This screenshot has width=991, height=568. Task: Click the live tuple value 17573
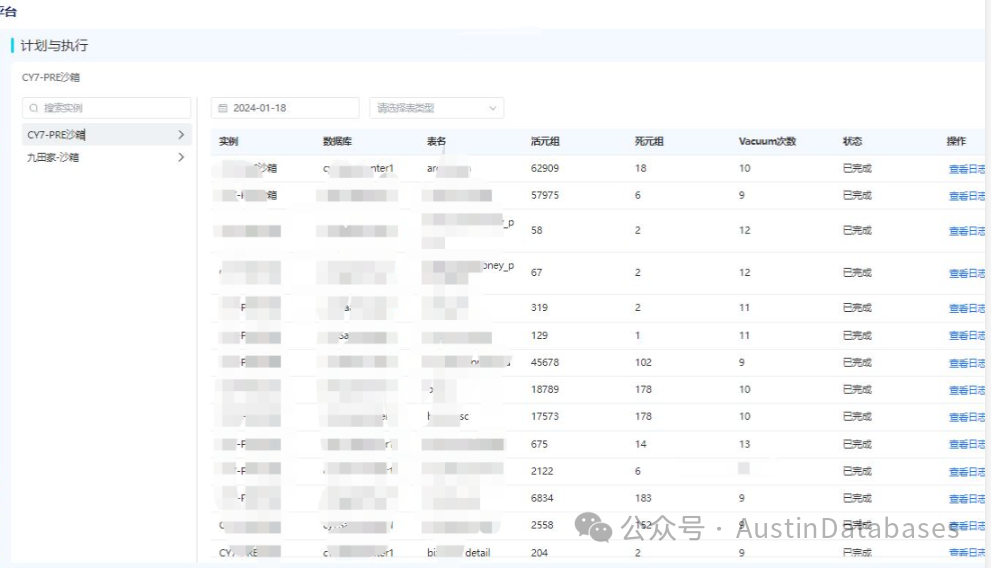tap(545, 416)
